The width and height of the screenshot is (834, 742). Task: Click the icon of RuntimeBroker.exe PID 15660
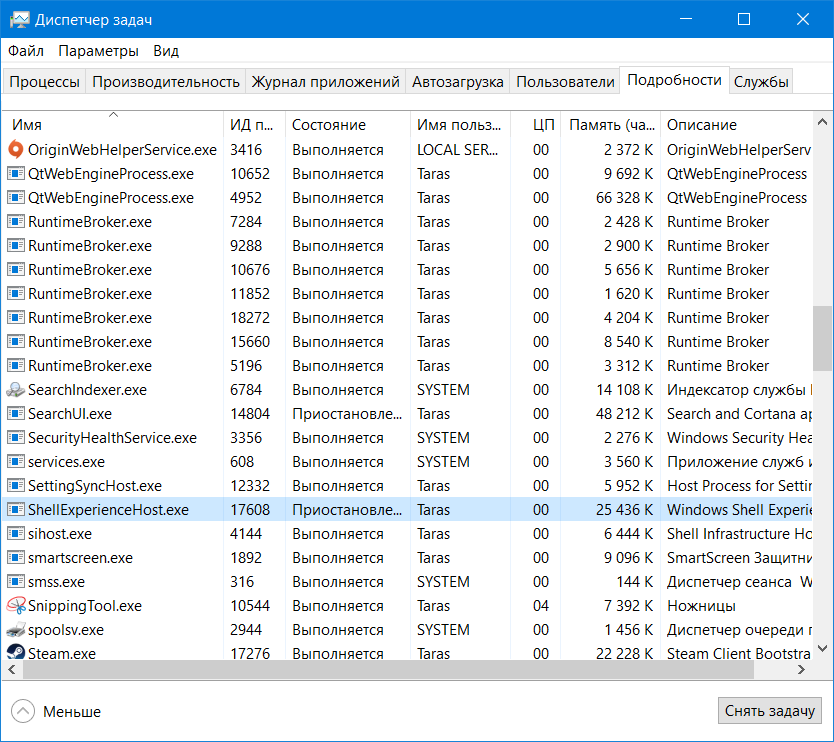(x=15, y=341)
